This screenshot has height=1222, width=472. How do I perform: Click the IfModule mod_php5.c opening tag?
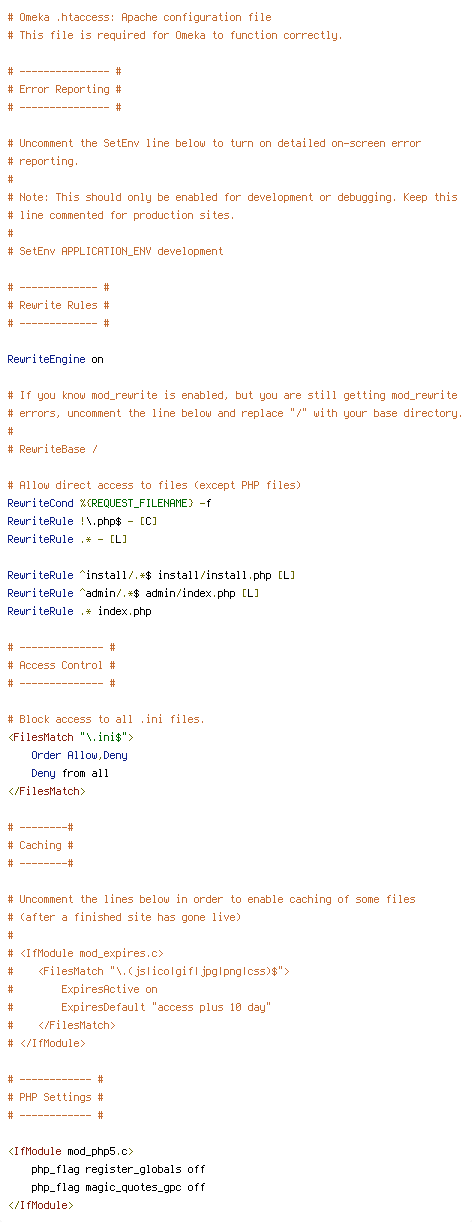tap(70, 1151)
